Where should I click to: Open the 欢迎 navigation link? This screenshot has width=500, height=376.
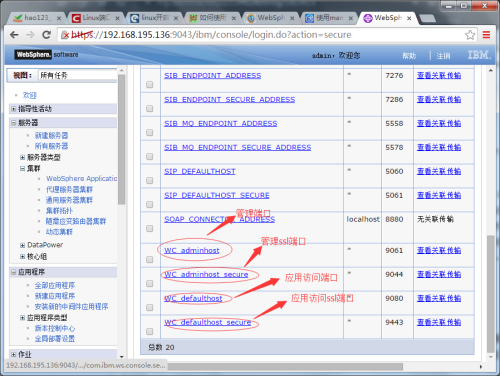click(x=29, y=95)
